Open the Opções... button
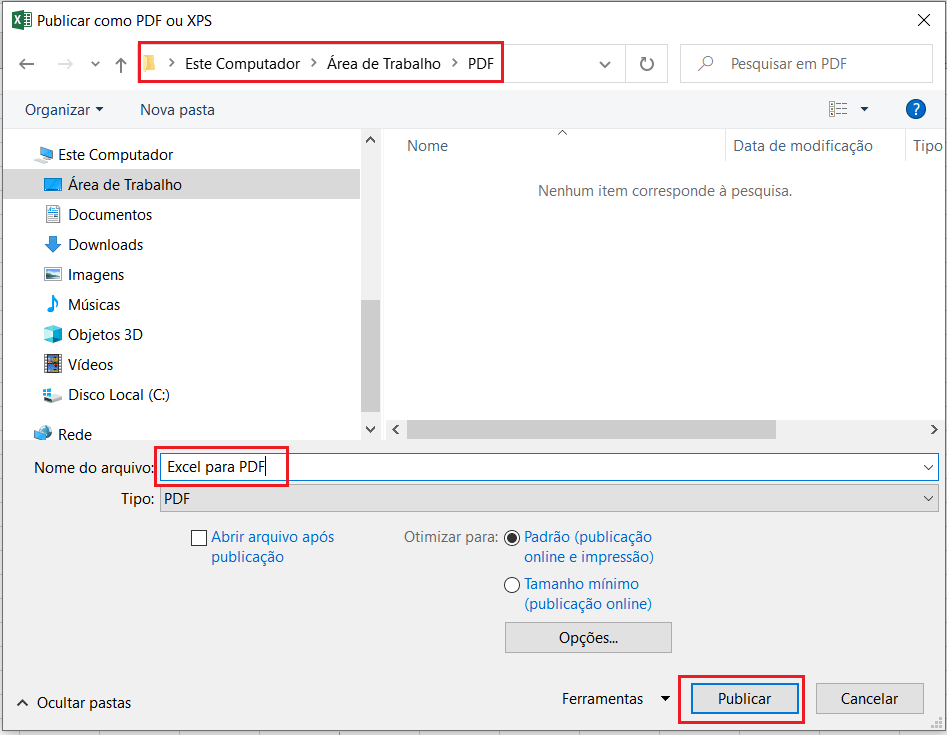Screen dimensions: 947x735 588,637
